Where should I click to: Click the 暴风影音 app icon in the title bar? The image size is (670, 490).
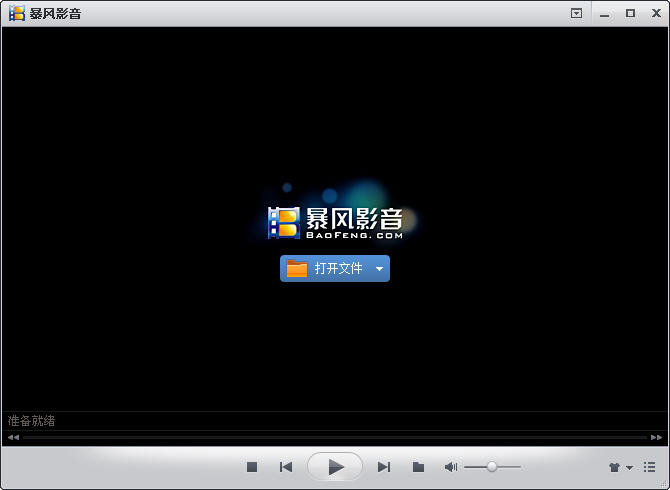coord(17,13)
